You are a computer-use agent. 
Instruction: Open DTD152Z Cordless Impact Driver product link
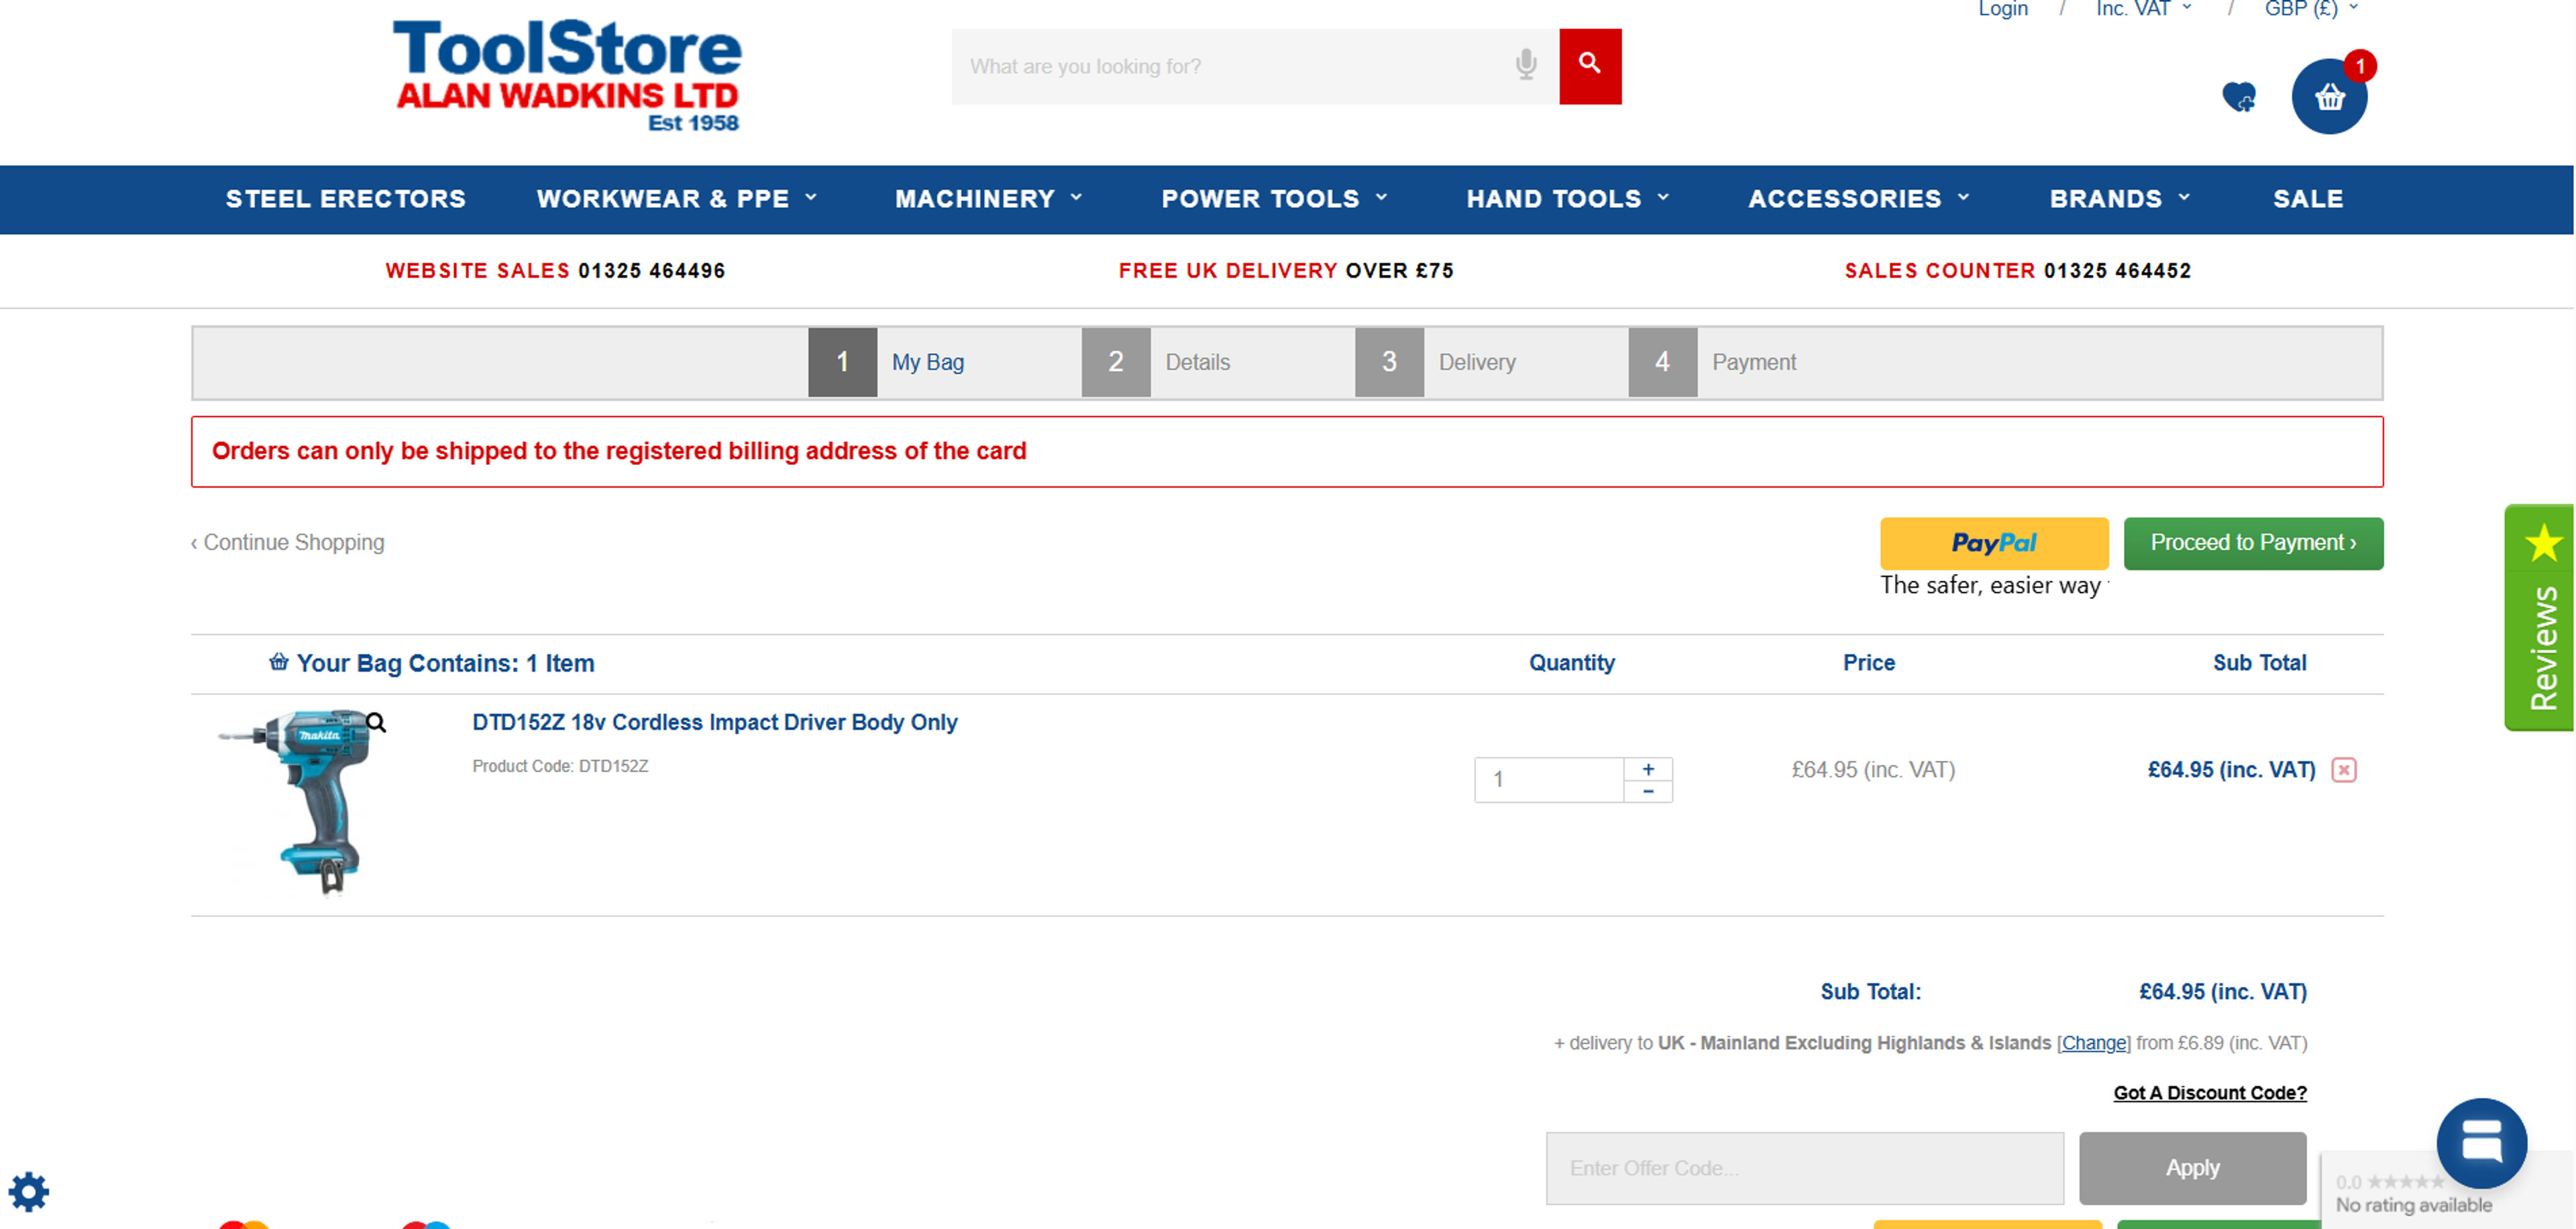pyautogui.click(x=714, y=722)
